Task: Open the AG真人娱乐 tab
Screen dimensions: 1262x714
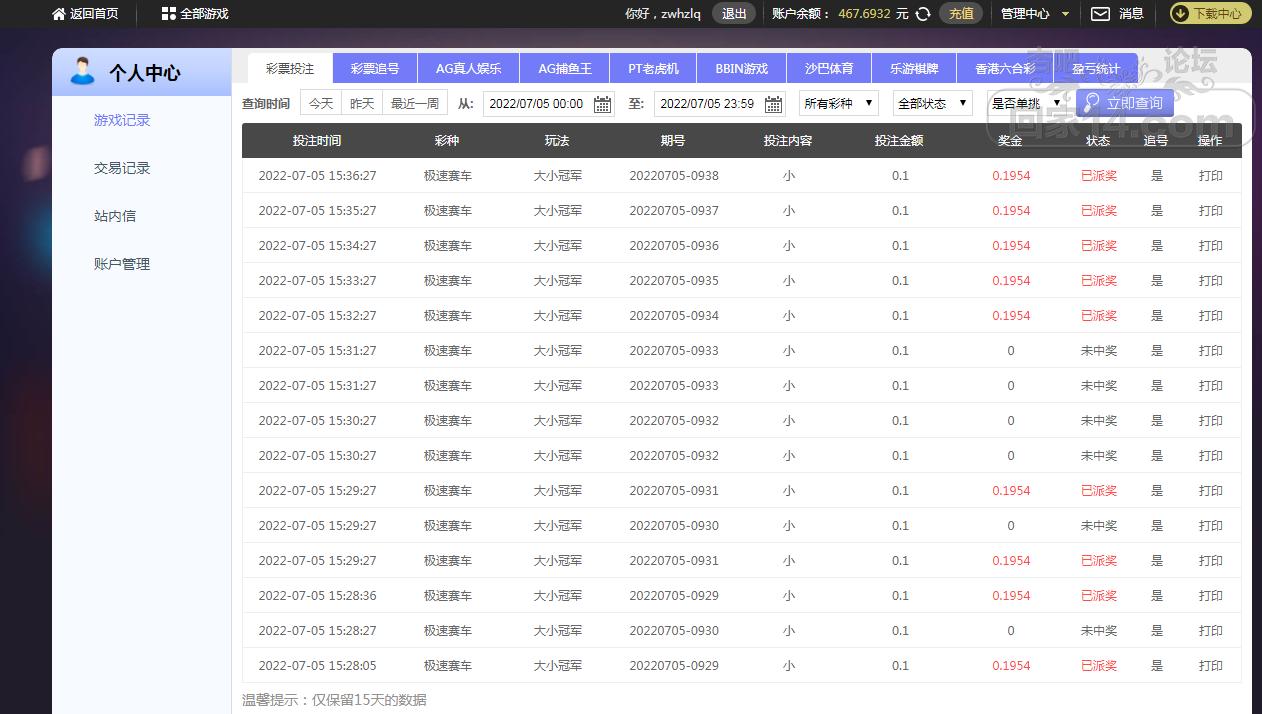Action: point(468,69)
